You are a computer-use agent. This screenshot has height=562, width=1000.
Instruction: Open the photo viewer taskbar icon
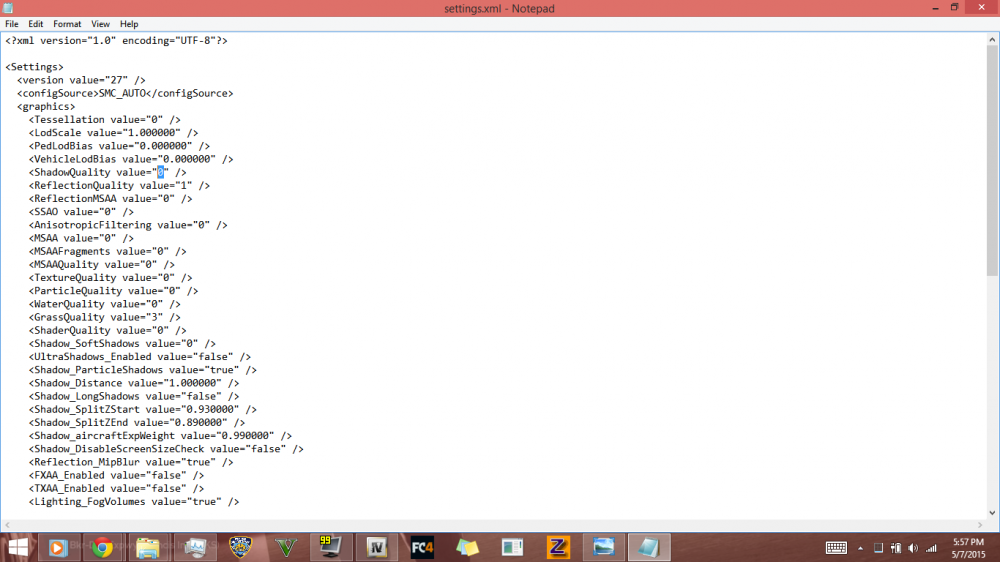point(603,547)
